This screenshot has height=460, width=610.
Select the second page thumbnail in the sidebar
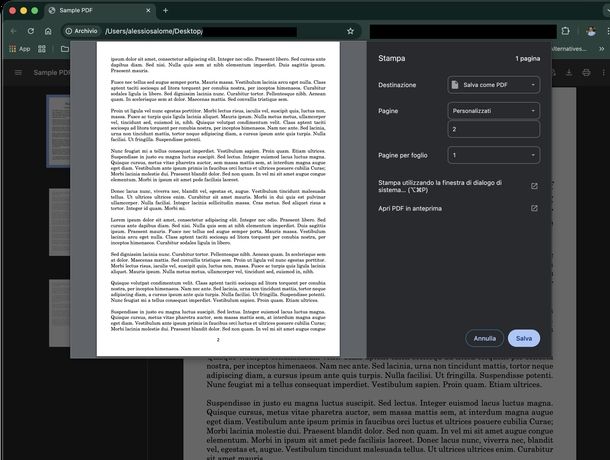coord(60,222)
